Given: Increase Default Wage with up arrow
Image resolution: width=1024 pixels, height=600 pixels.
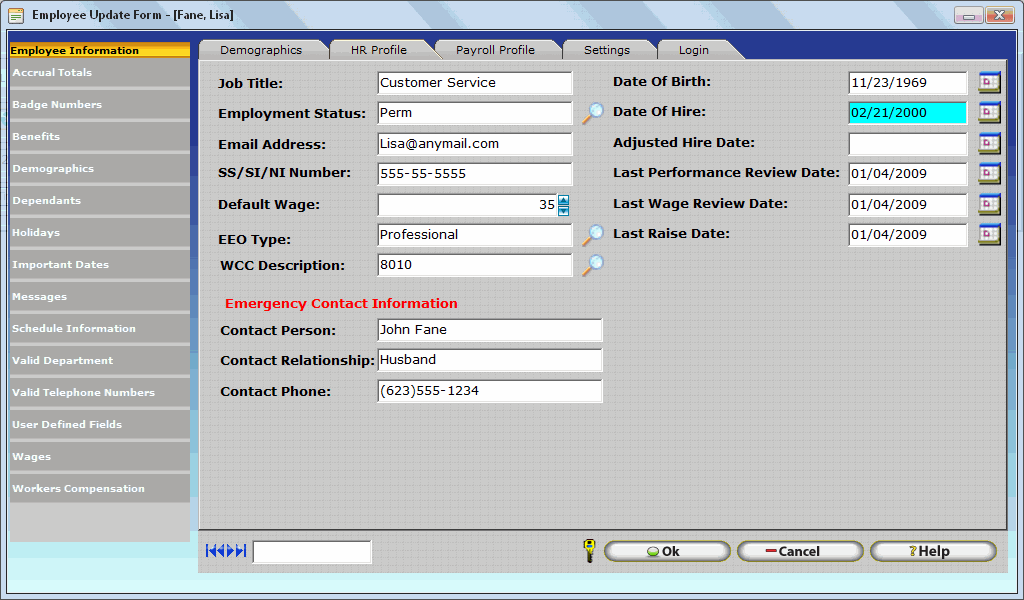Looking at the screenshot, I should tap(563, 200).
